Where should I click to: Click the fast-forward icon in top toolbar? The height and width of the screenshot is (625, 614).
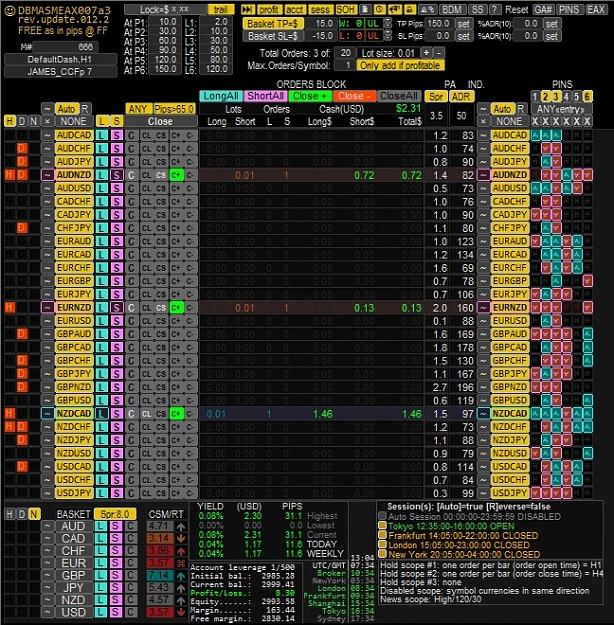point(248,9)
